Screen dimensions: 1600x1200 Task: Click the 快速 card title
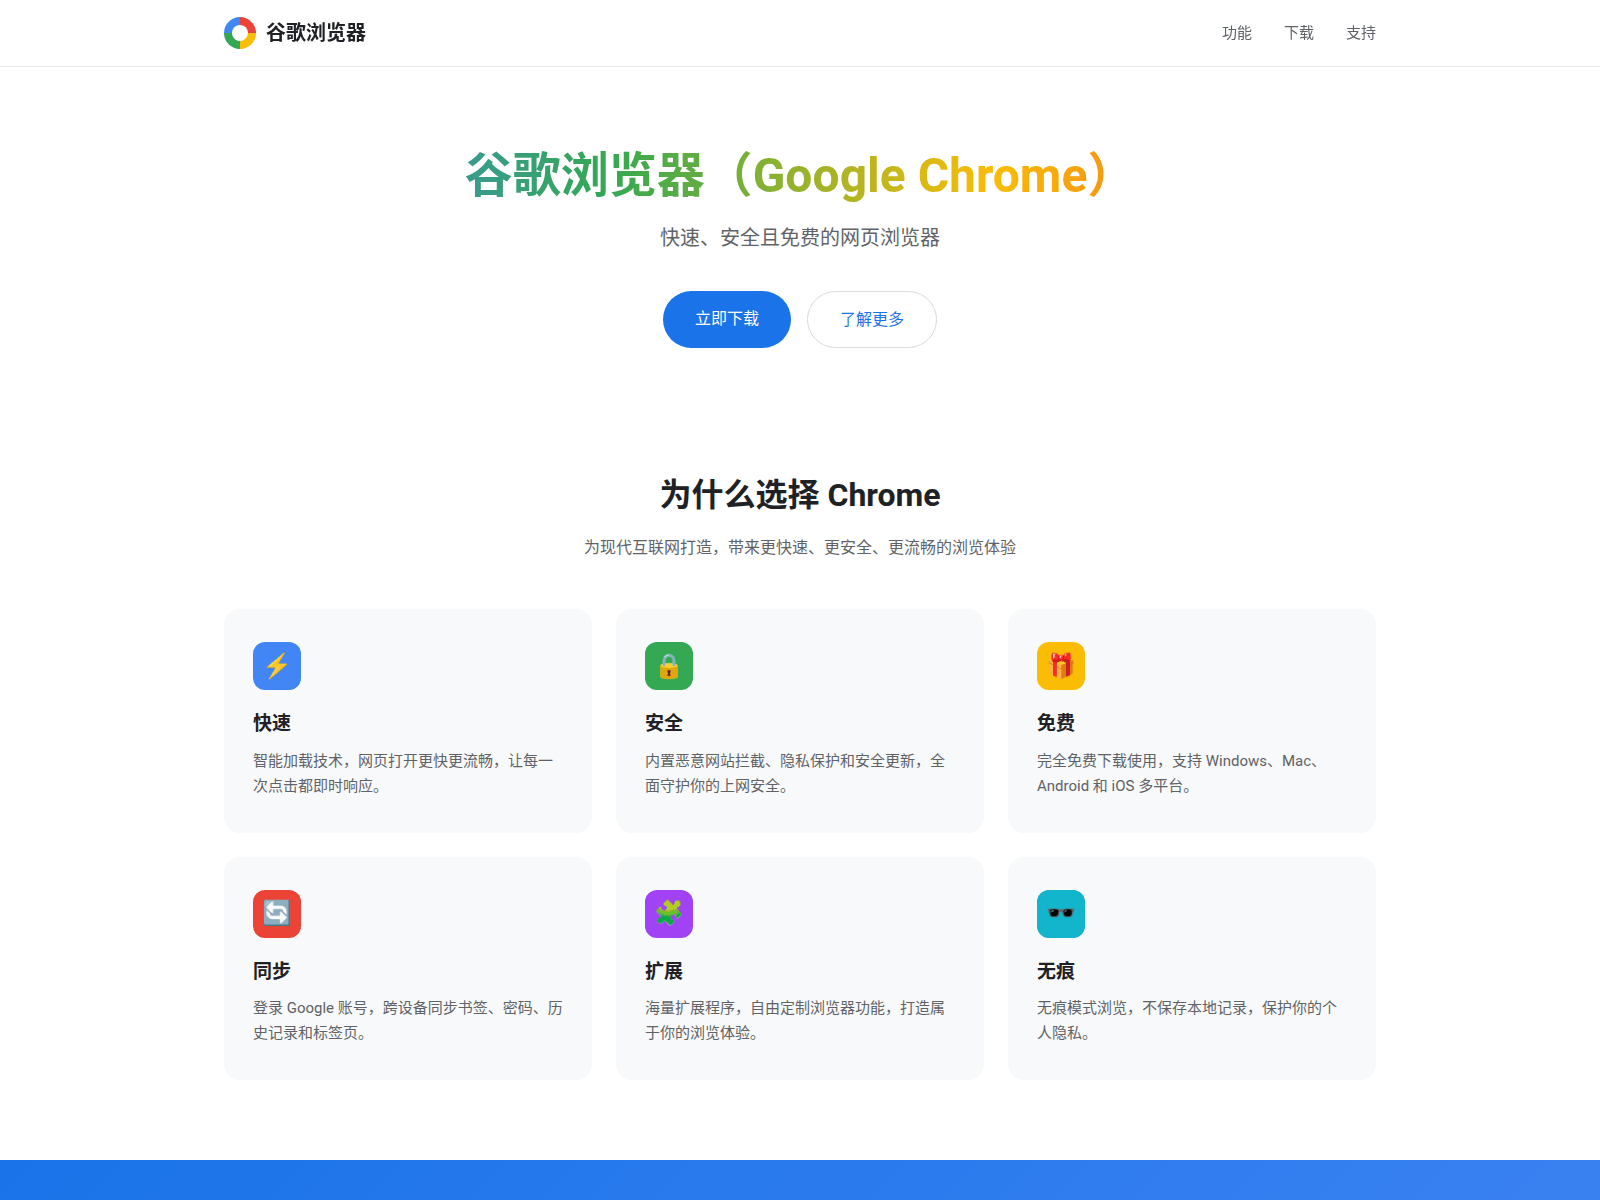click(x=272, y=722)
